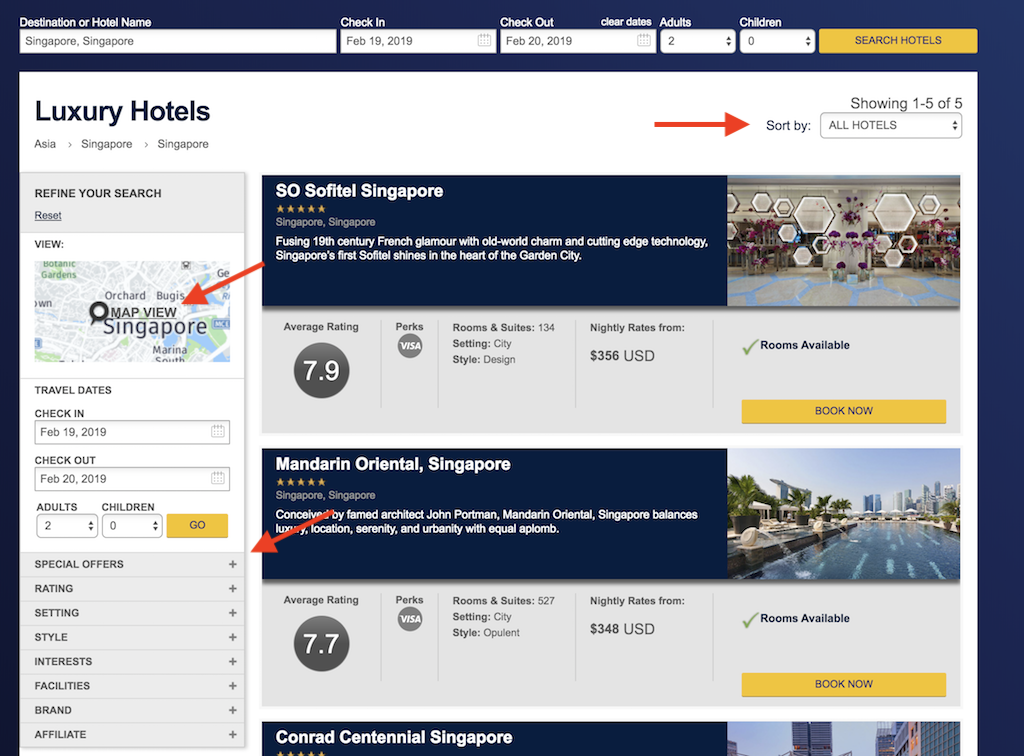Click the clear dates link
The width and height of the screenshot is (1024, 756).
(626, 22)
